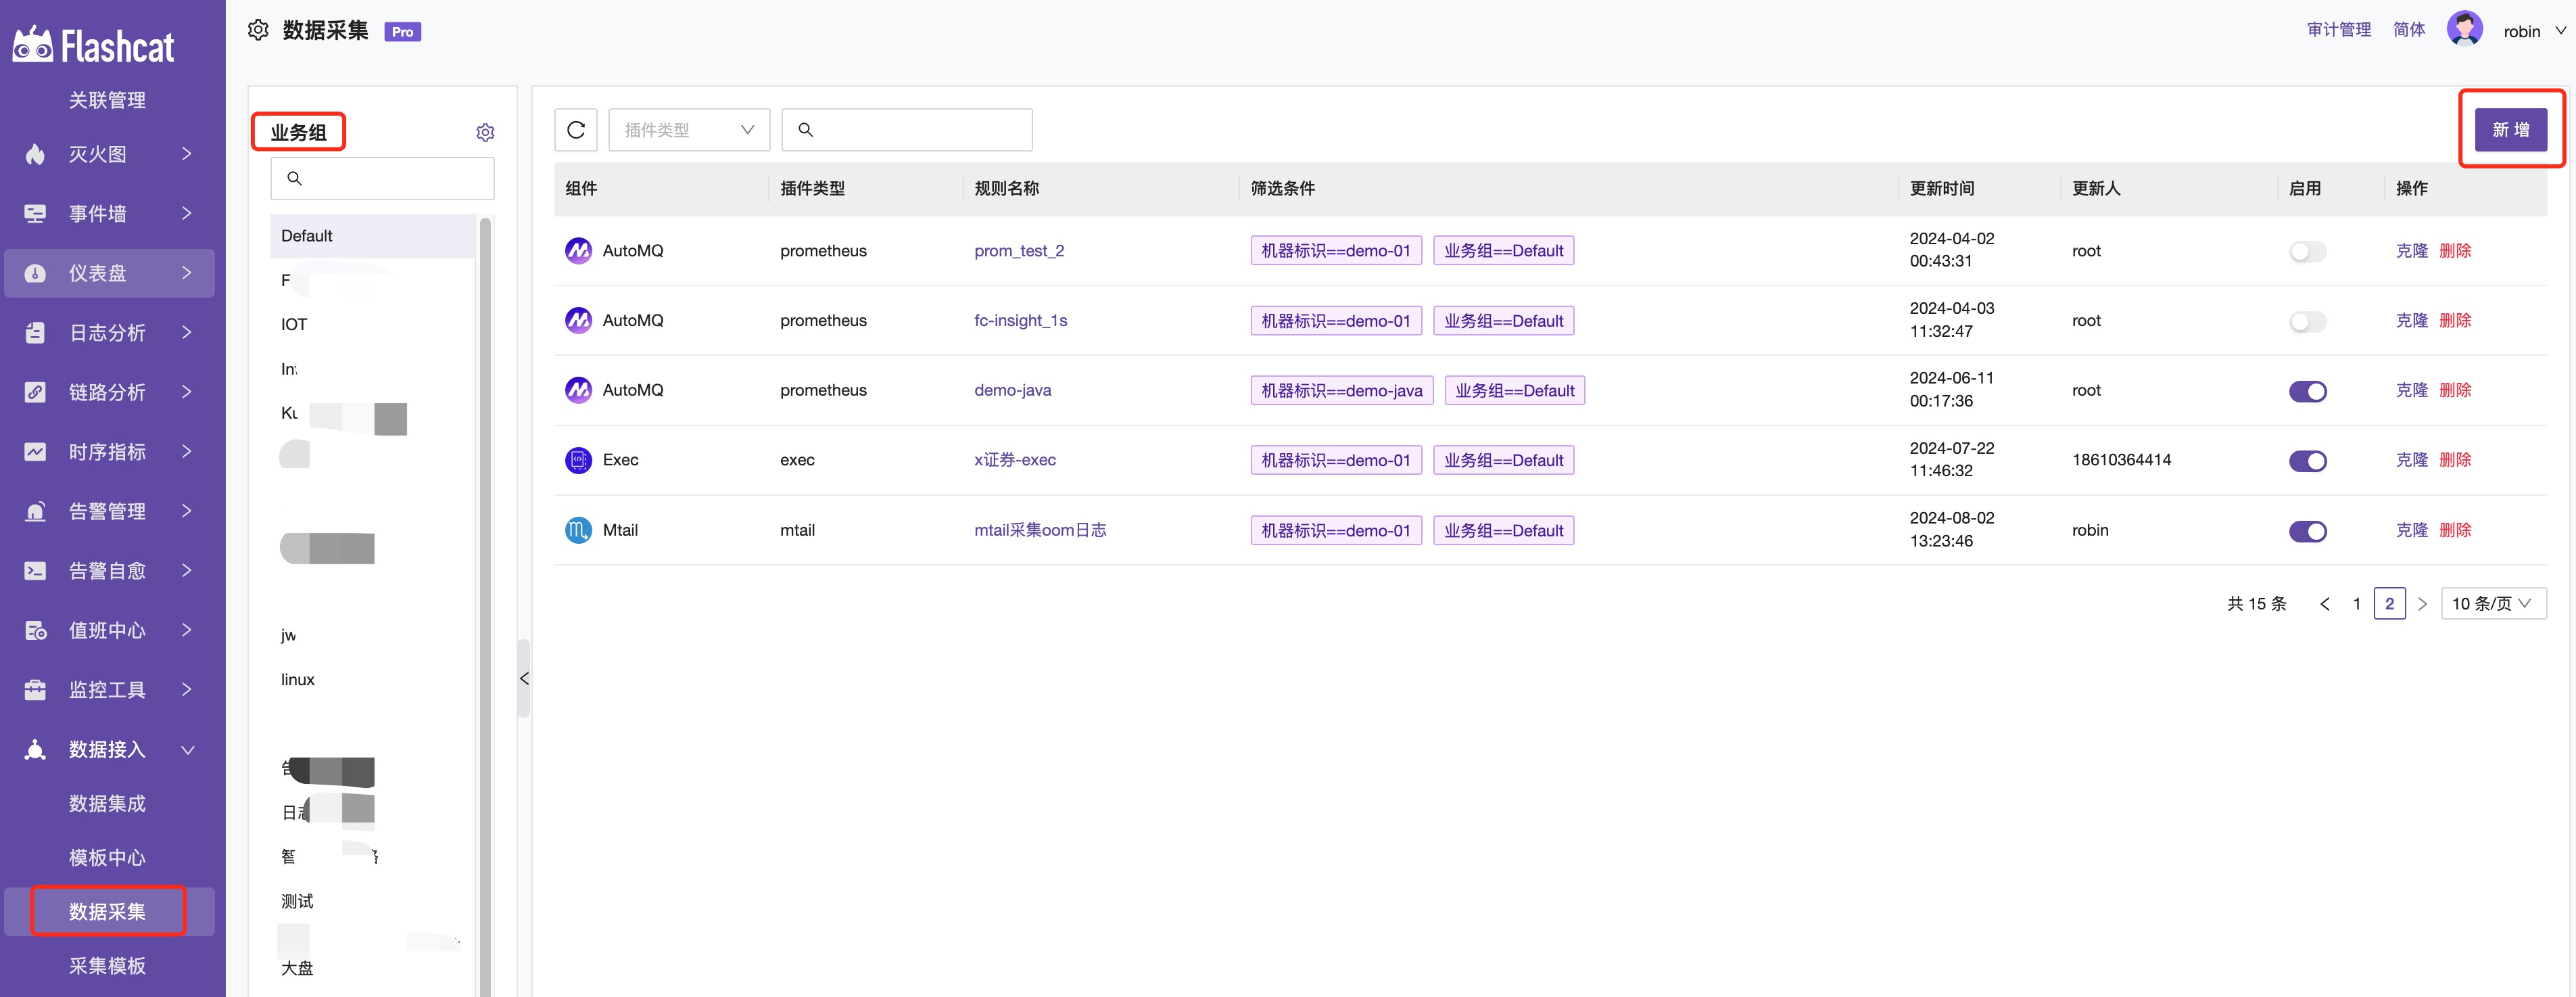Click the business group search field
The image size is (2576, 997).
(x=382, y=178)
